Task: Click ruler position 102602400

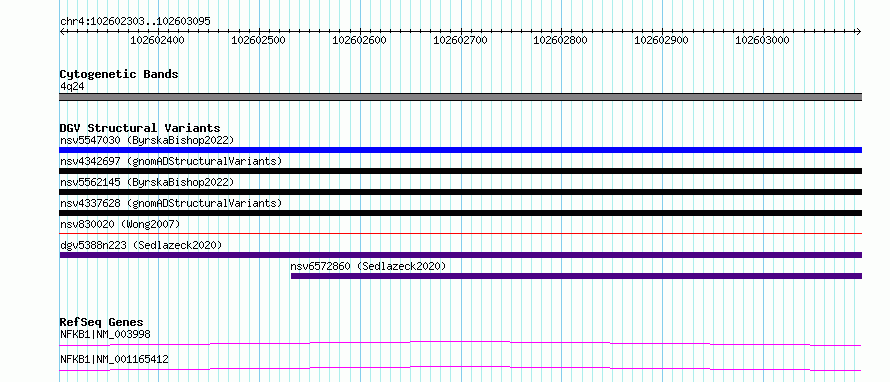Action: tap(157, 40)
